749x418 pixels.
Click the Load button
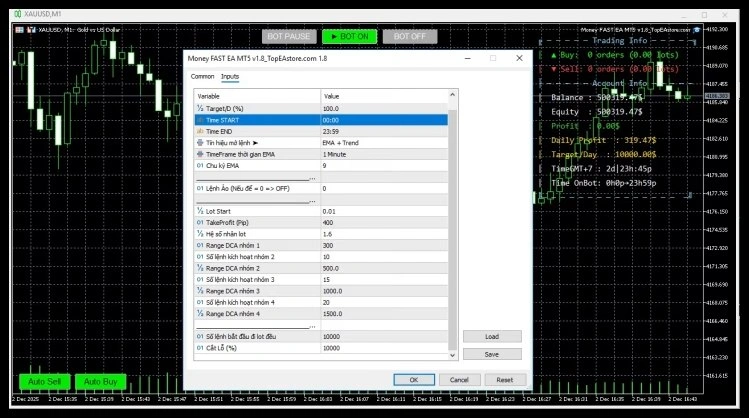(492, 337)
